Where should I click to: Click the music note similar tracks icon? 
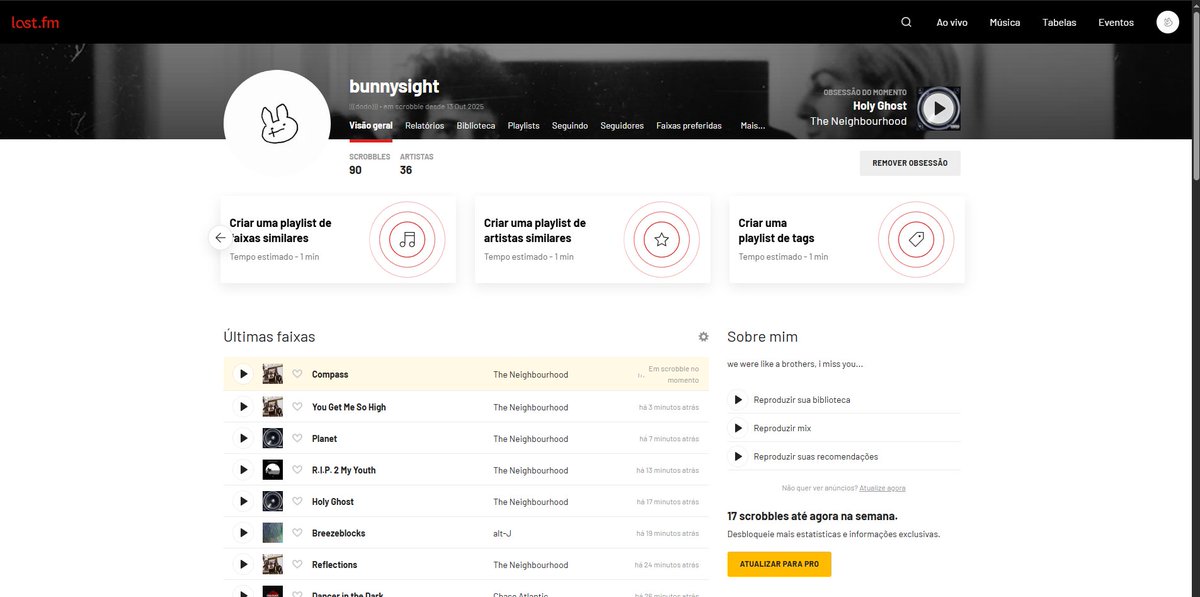pos(406,240)
